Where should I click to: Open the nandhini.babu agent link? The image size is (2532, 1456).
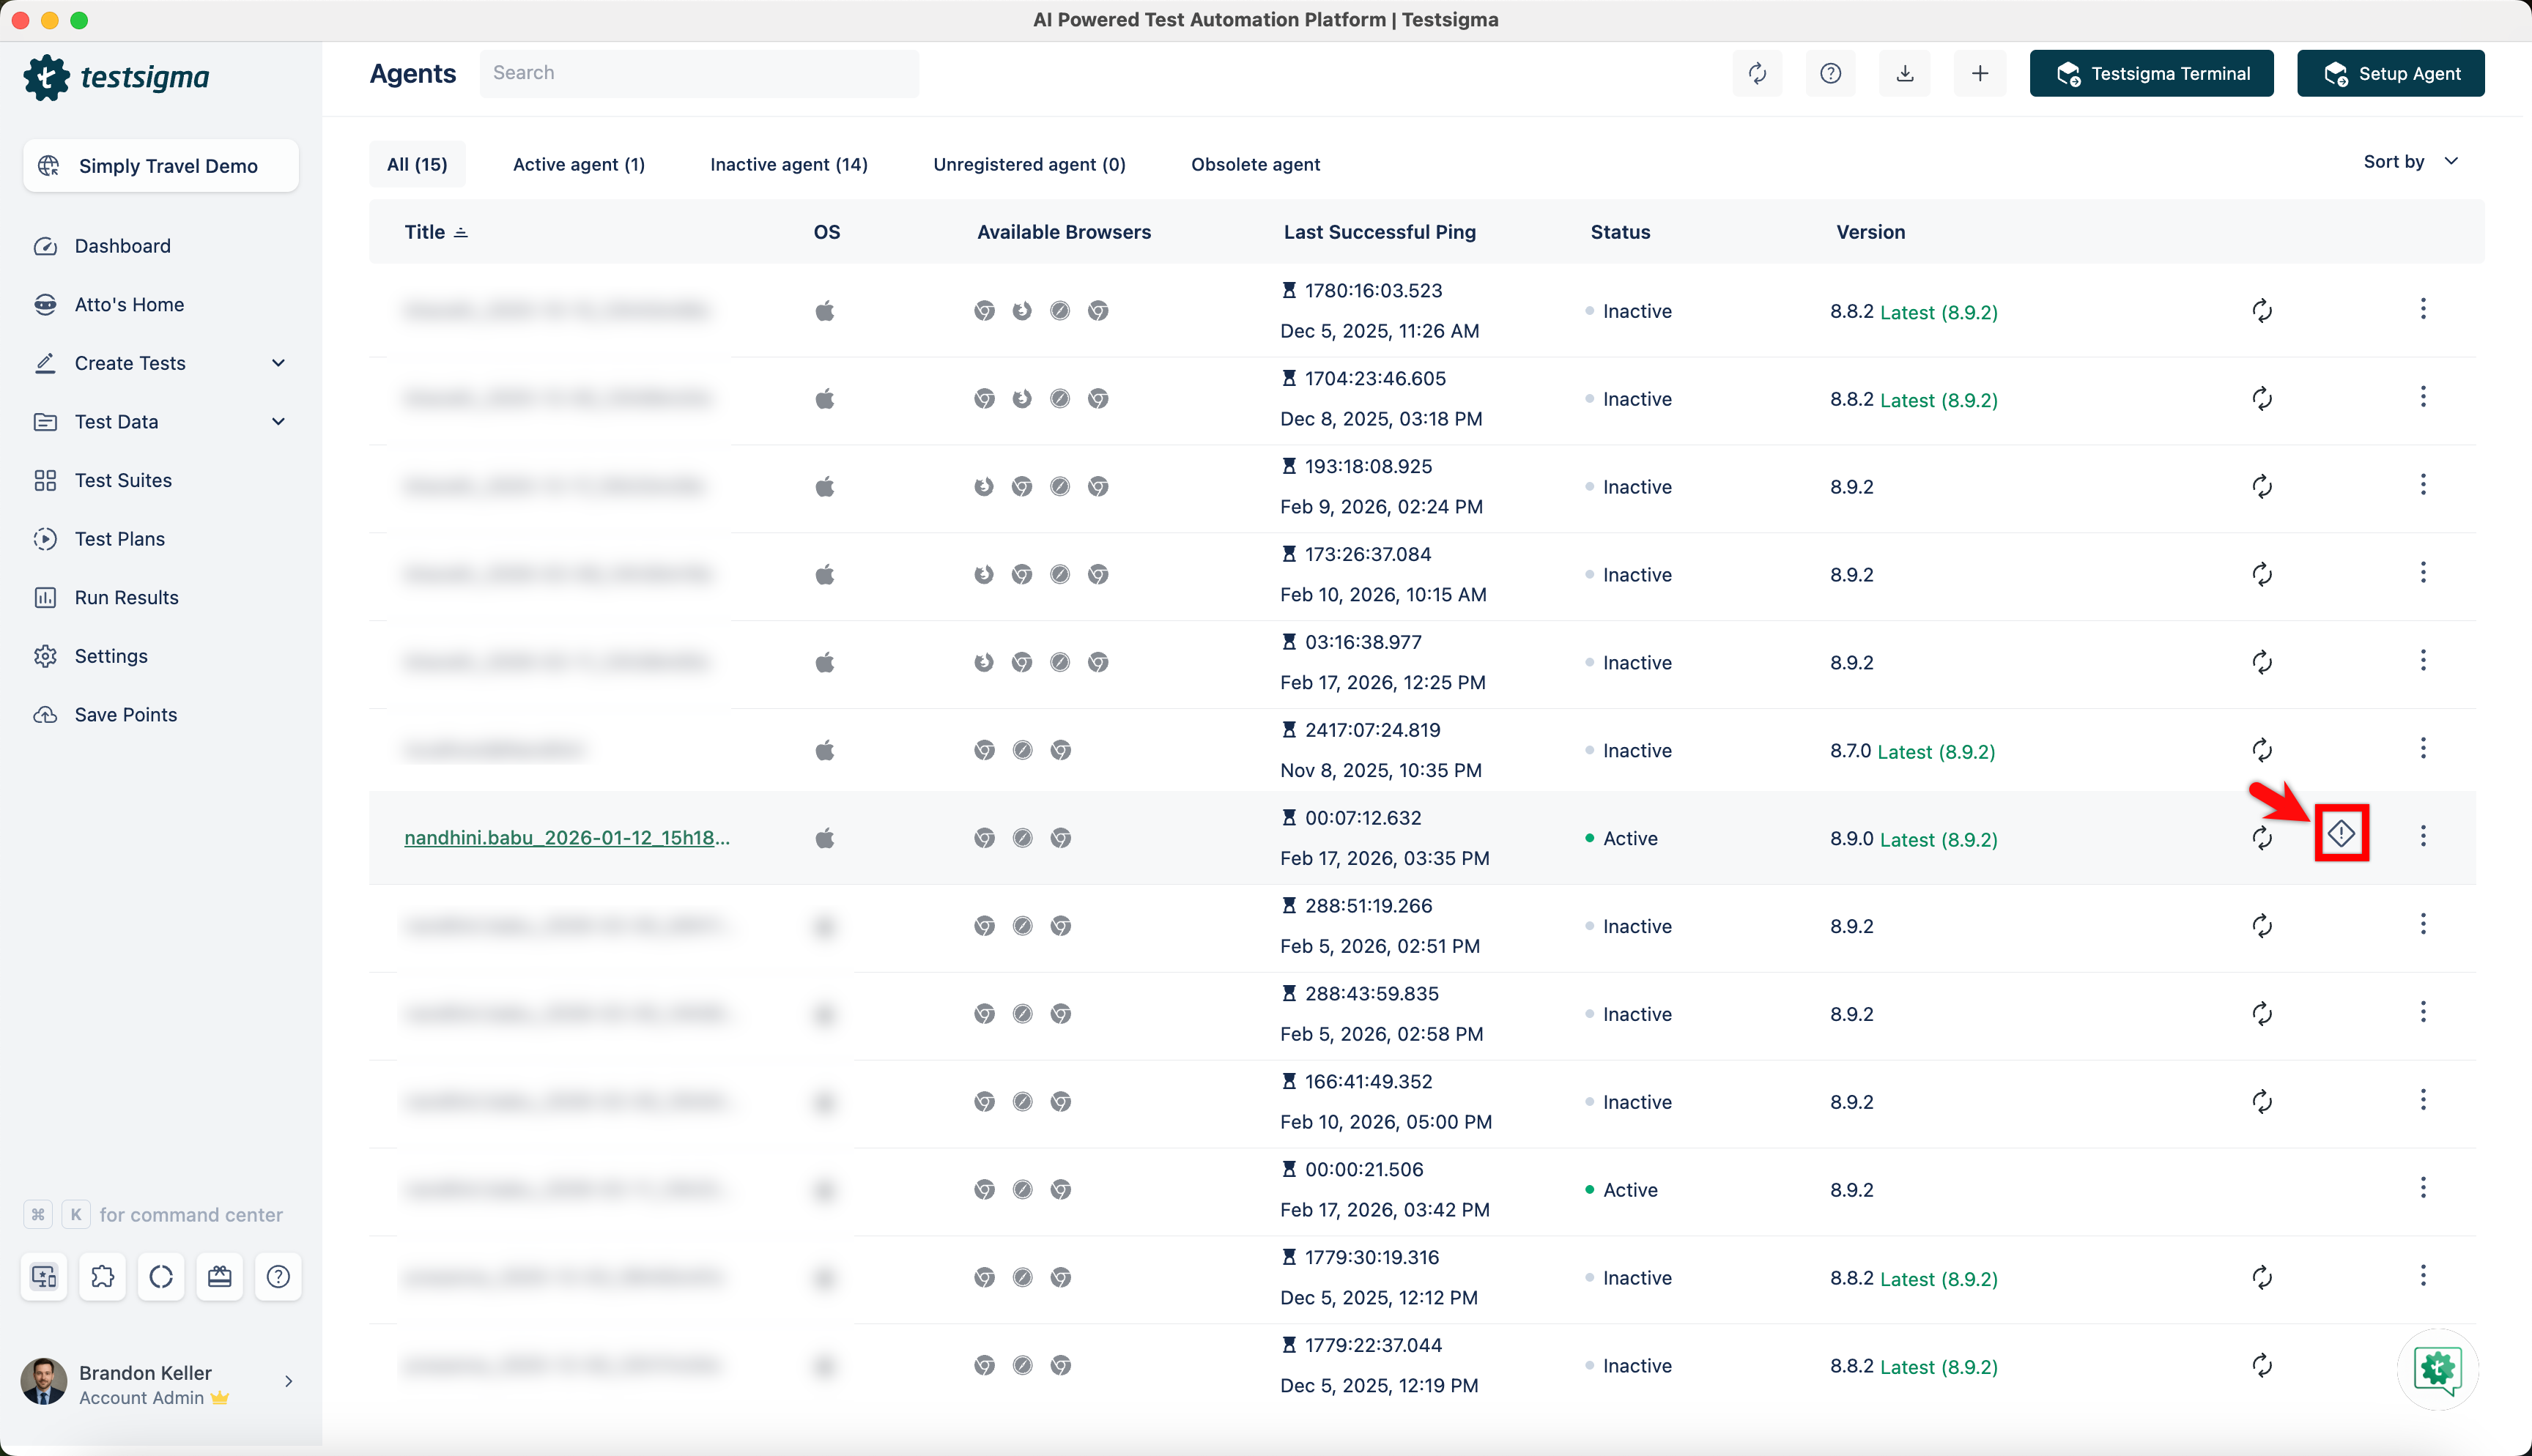pyautogui.click(x=566, y=838)
